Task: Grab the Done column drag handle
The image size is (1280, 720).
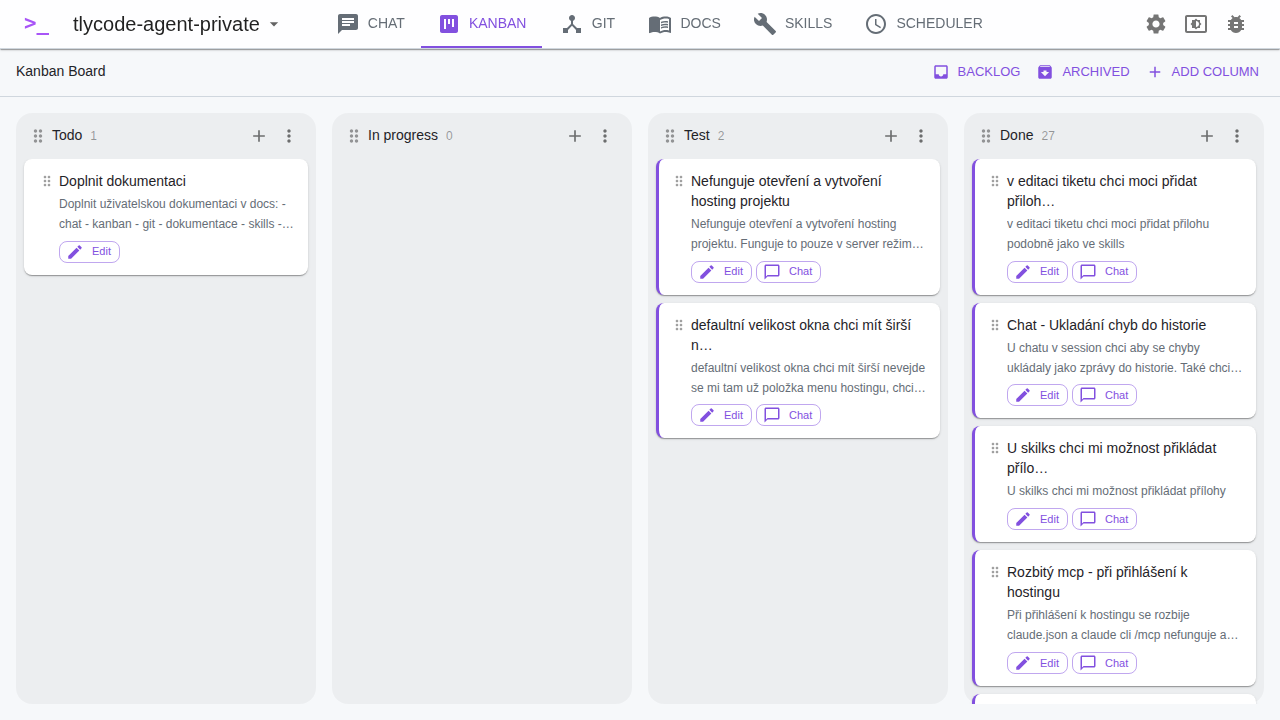Action: point(986,136)
